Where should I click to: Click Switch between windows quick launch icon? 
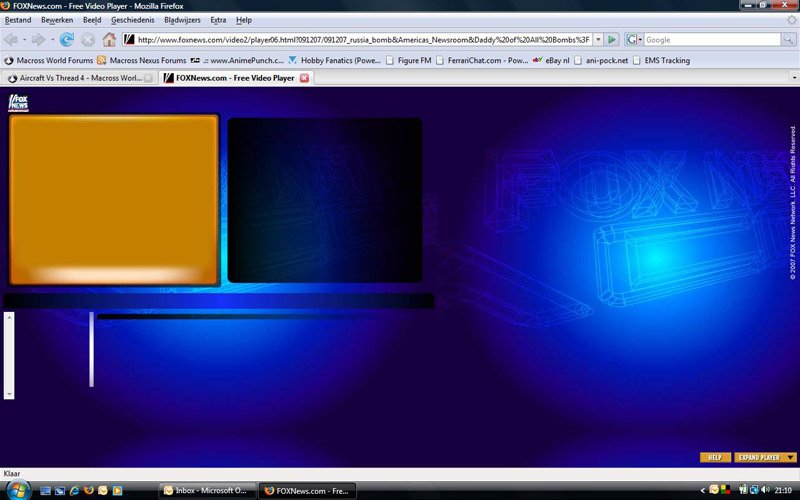coord(60,490)
